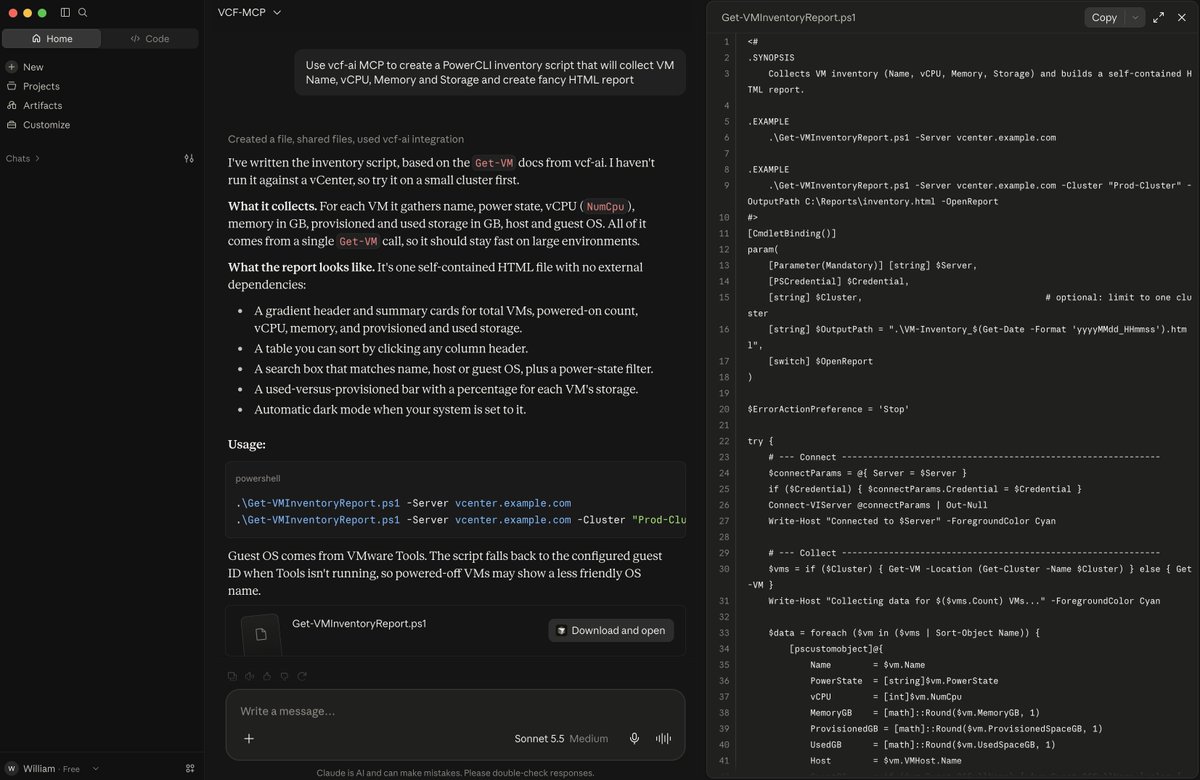Give thumbs up to the response
The image size is (1200, 780).
pos(267,676)
